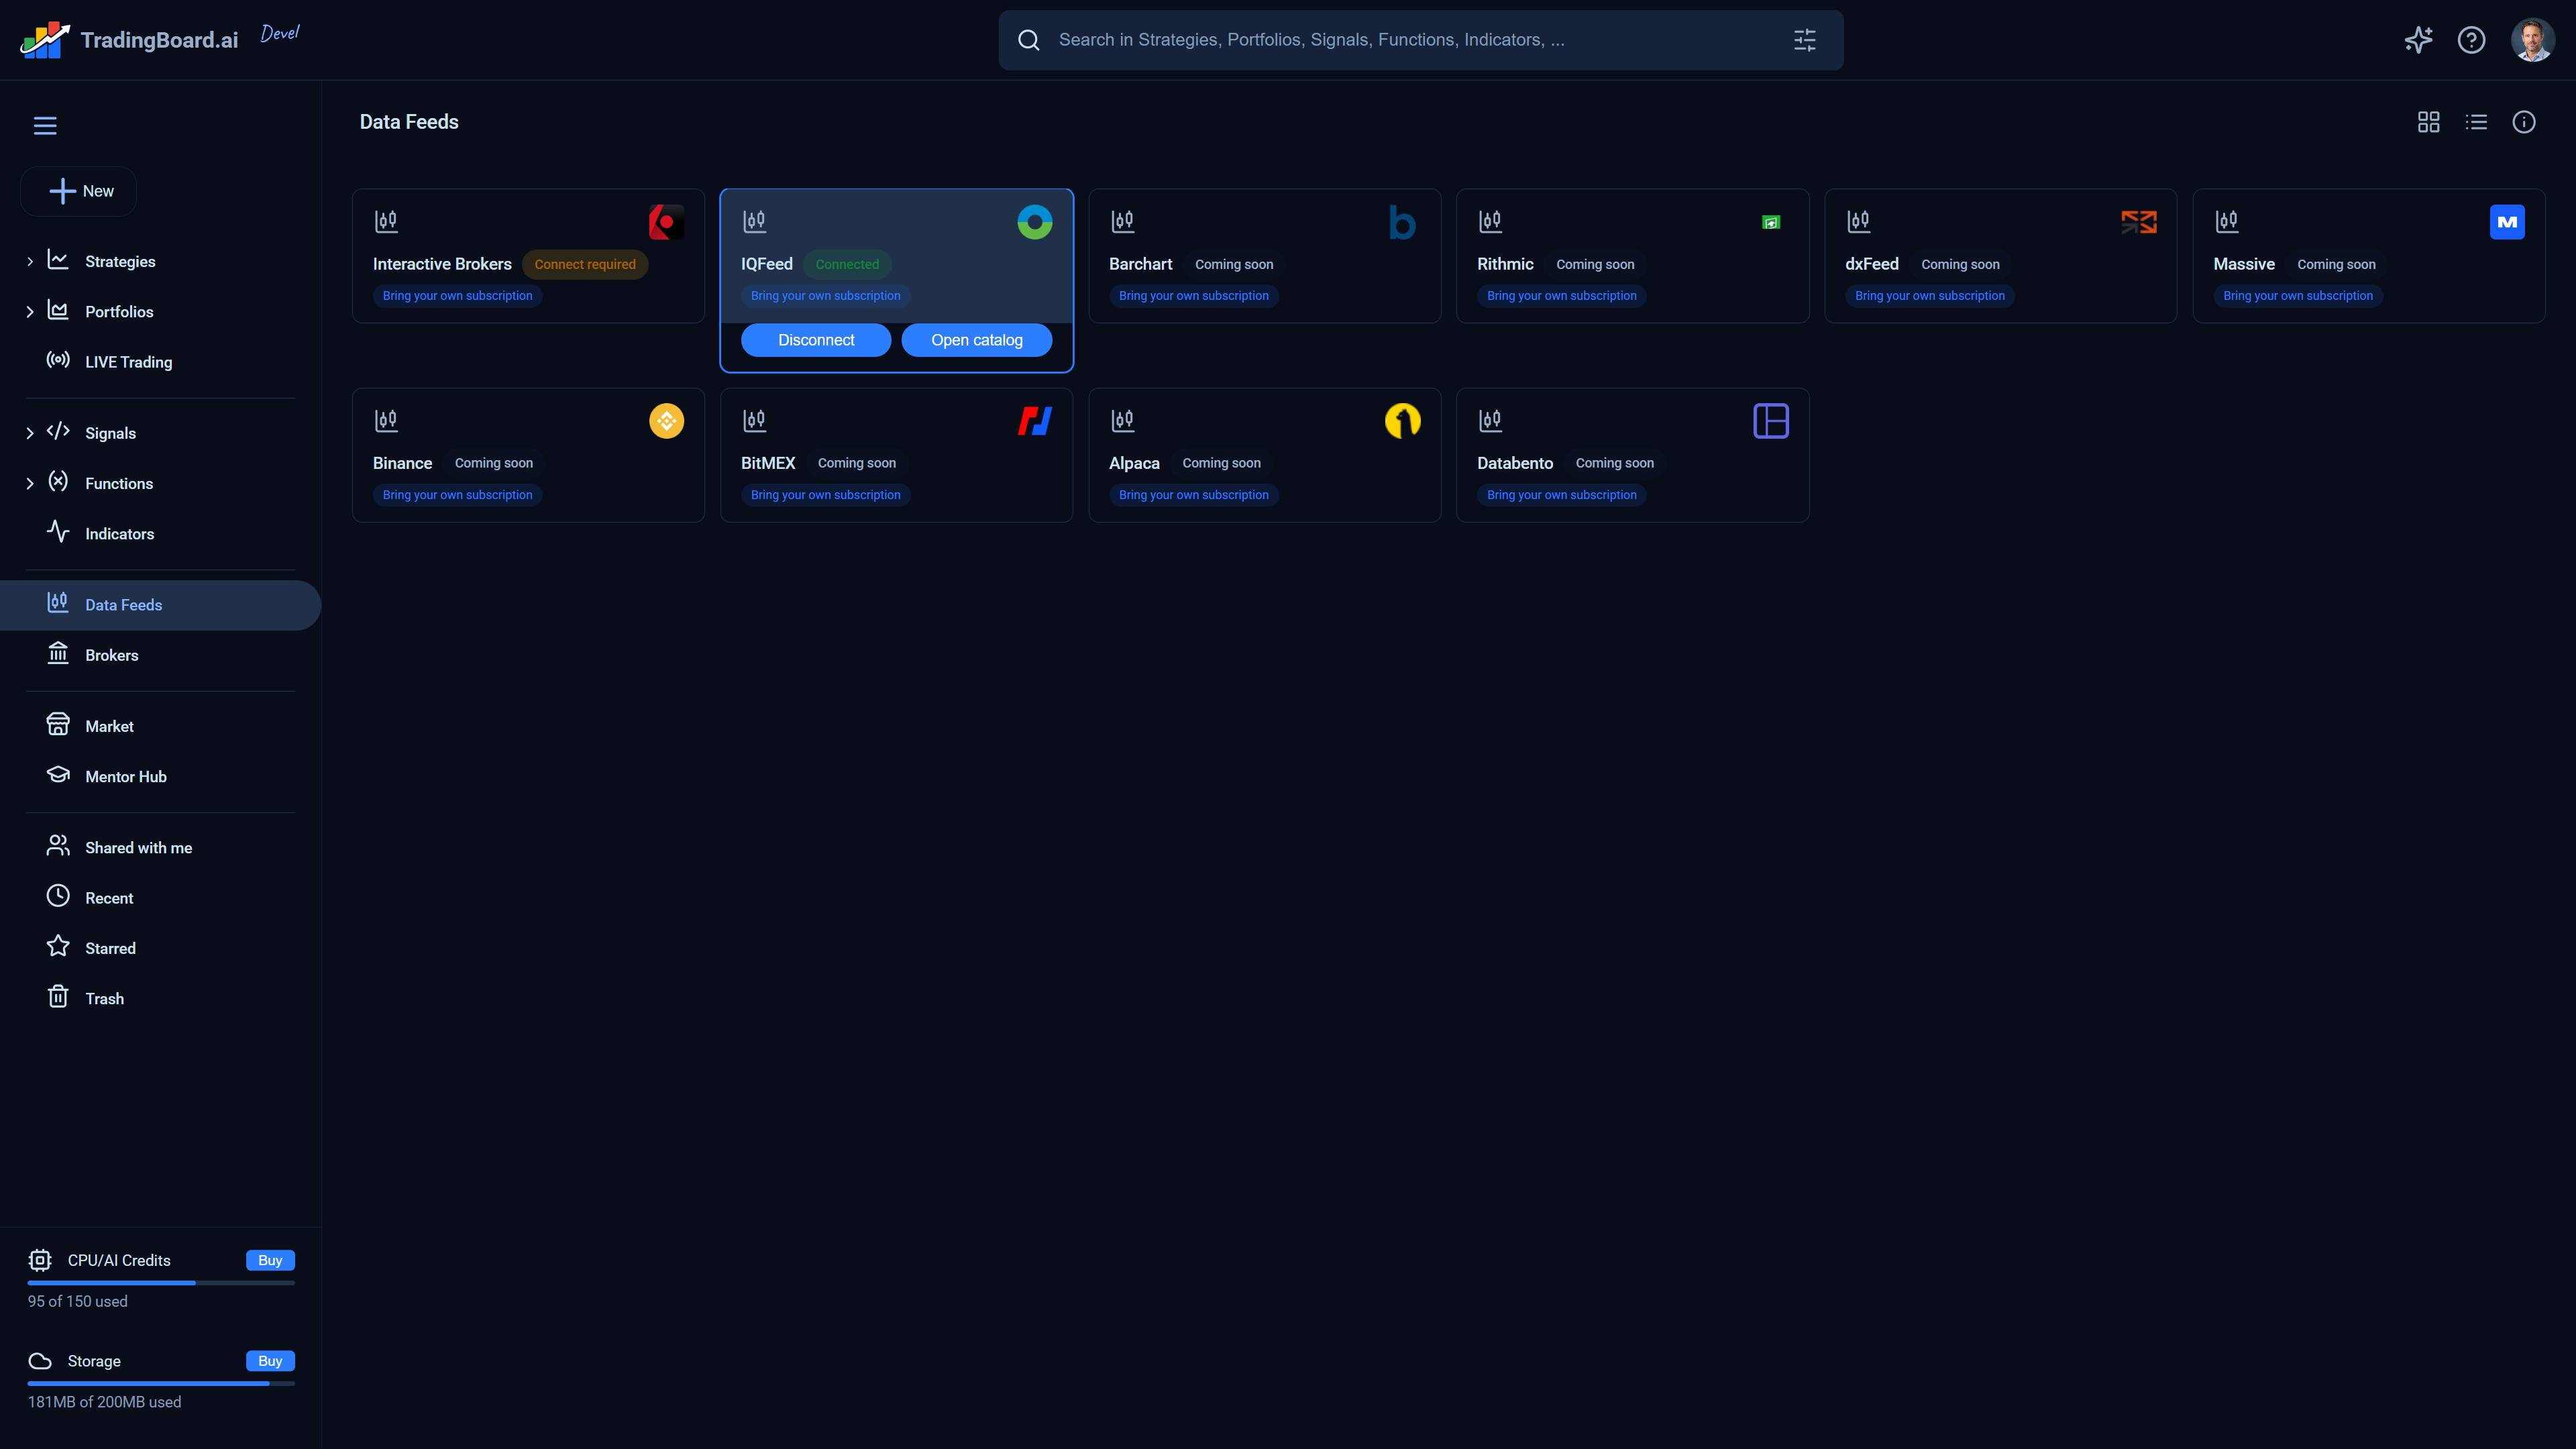Focus the global search field
Image resolution: width=2576 pixels, height=1449 pixels.
click(1421, 40)
